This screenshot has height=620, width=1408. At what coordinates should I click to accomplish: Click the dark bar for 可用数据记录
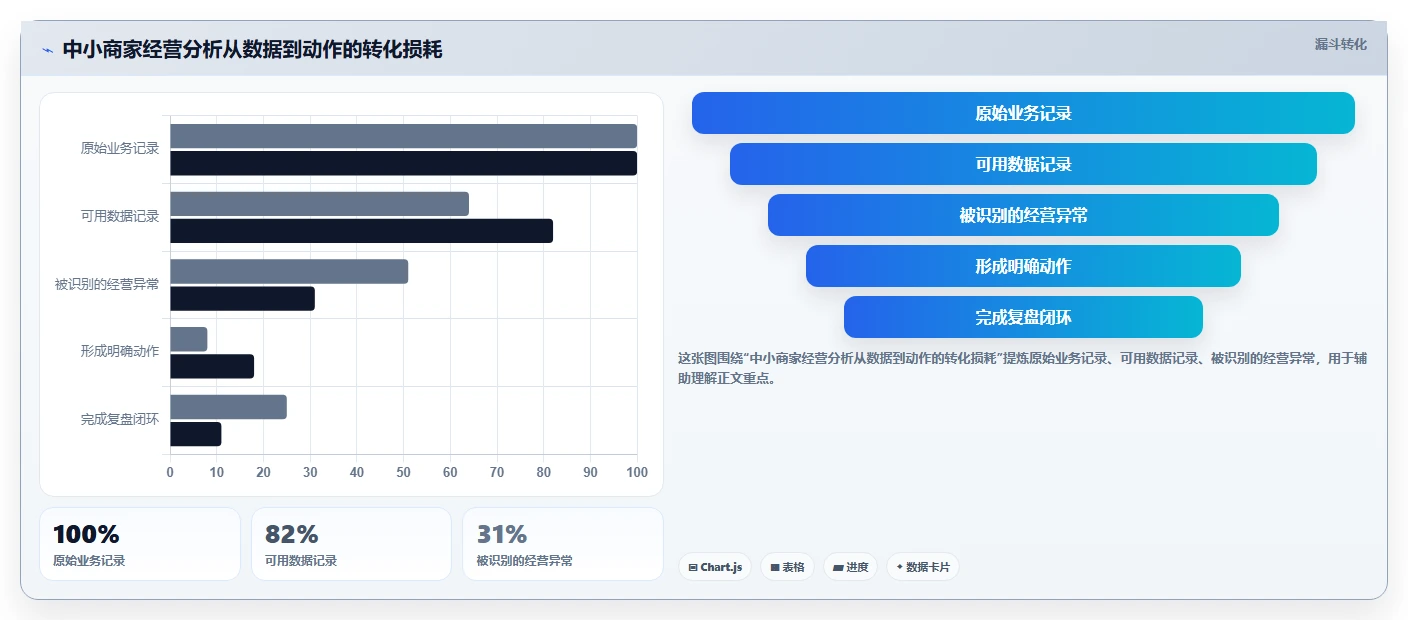[x=361, y=231]
